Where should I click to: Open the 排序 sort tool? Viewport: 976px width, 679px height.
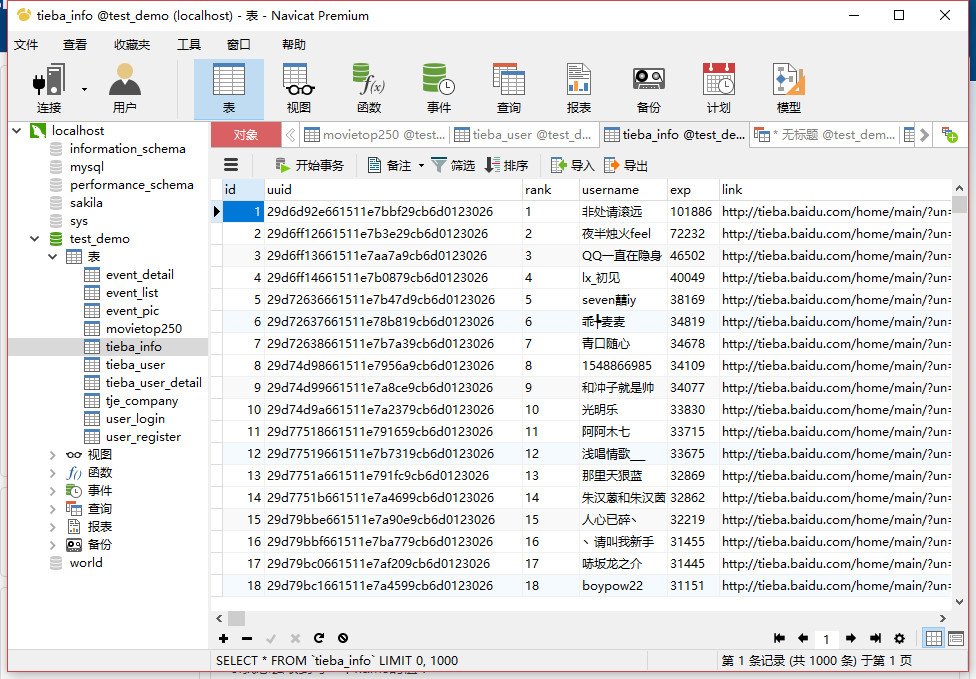pos(507,166)
